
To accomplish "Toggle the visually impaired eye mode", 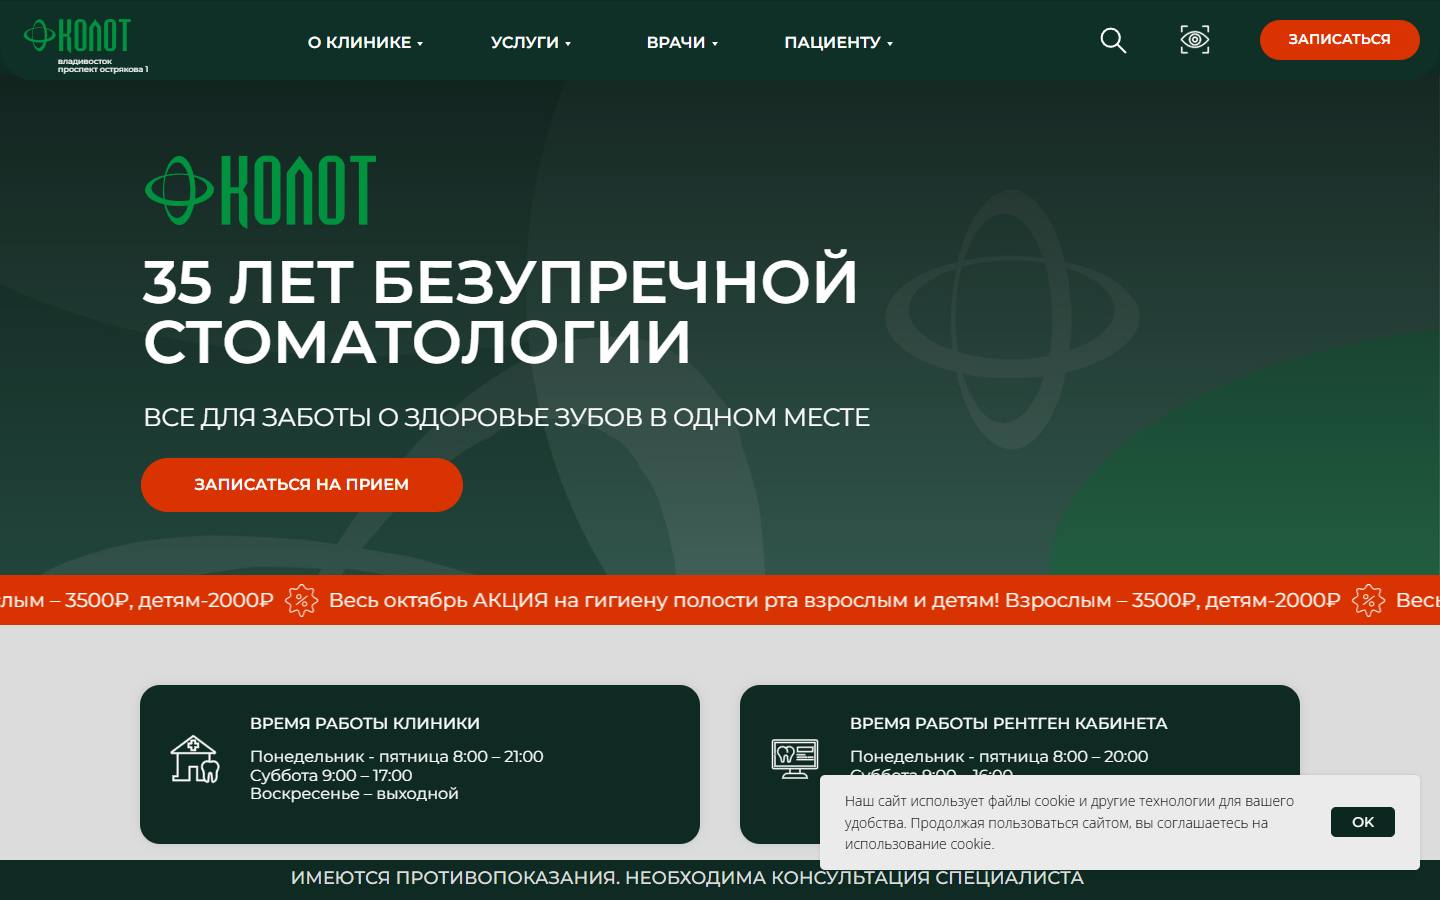I will 1194,40.
